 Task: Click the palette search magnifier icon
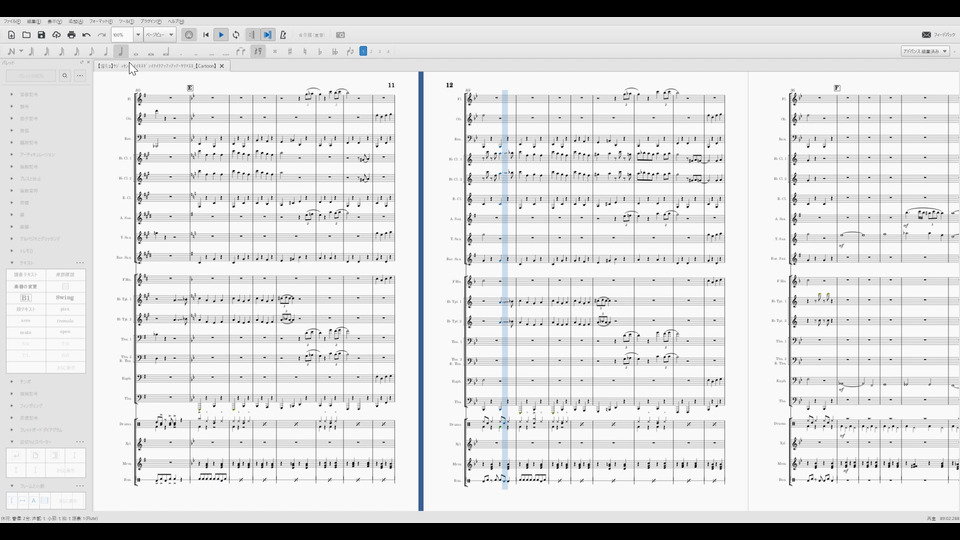coord(64,76)
